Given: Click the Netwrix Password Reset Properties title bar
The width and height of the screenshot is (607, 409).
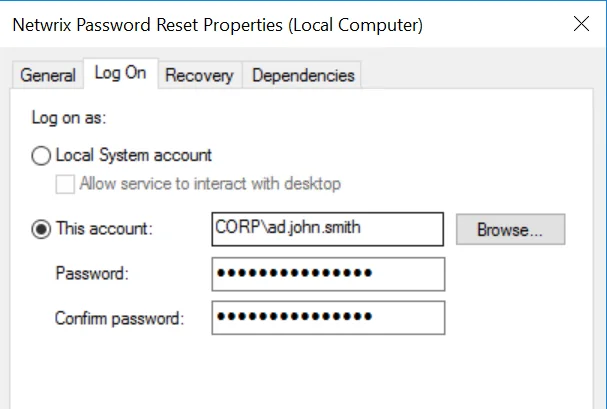Looking at the screenshot, I should coord(217,25).
